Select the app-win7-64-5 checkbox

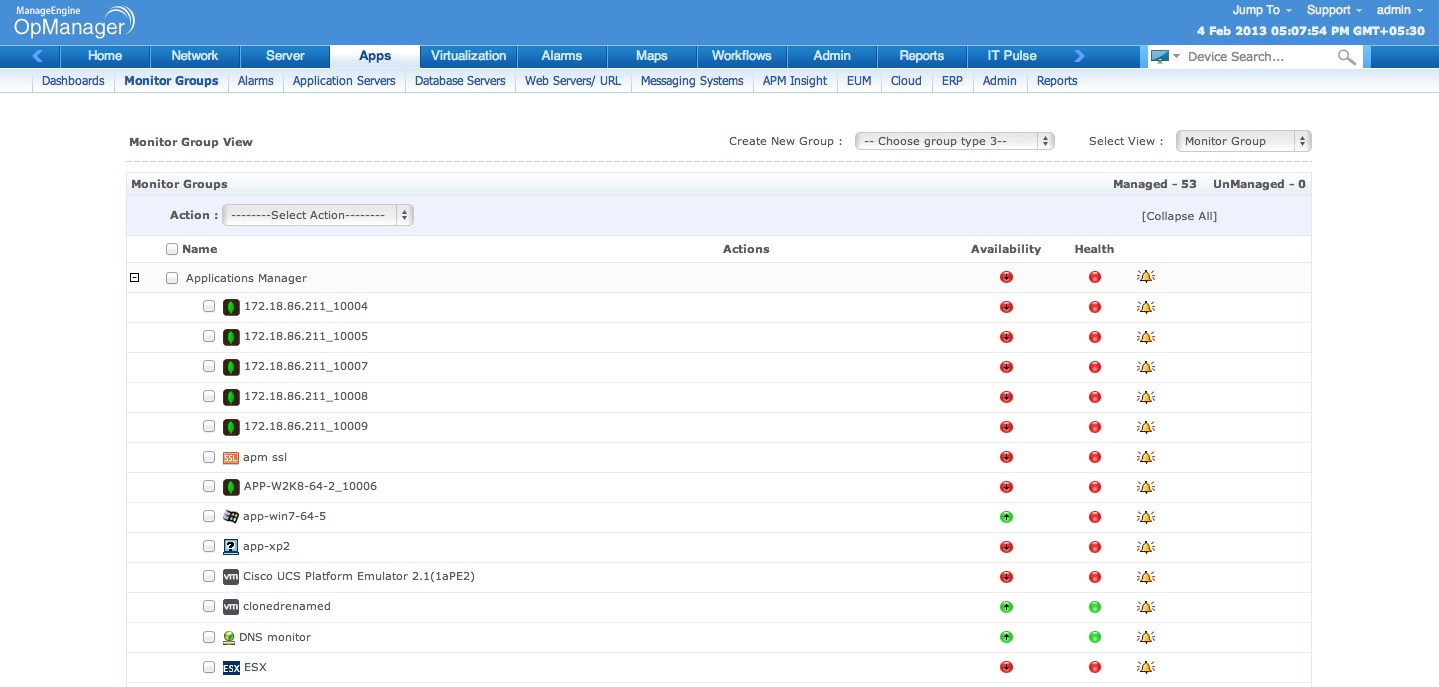click(x=209, y=516)
